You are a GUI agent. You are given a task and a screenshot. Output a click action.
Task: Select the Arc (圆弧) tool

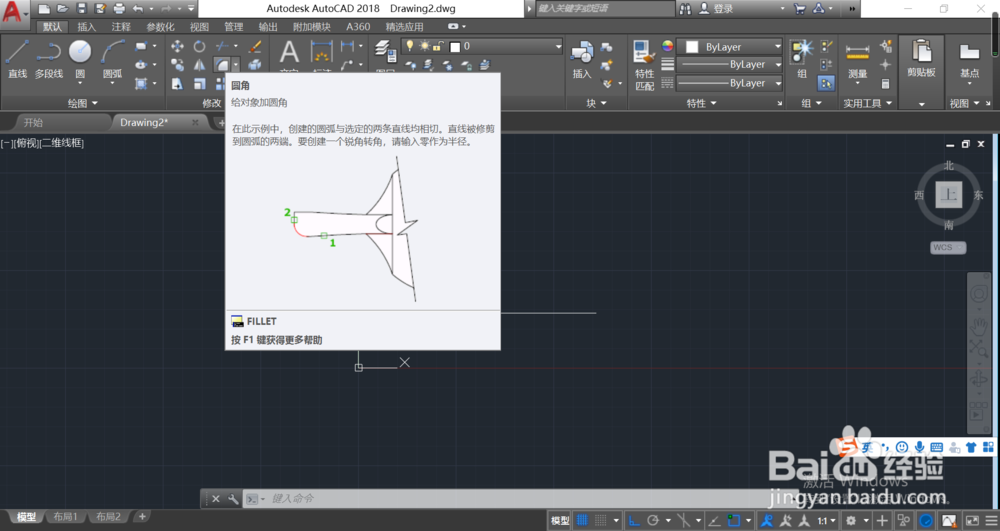(x=112, y=59)
